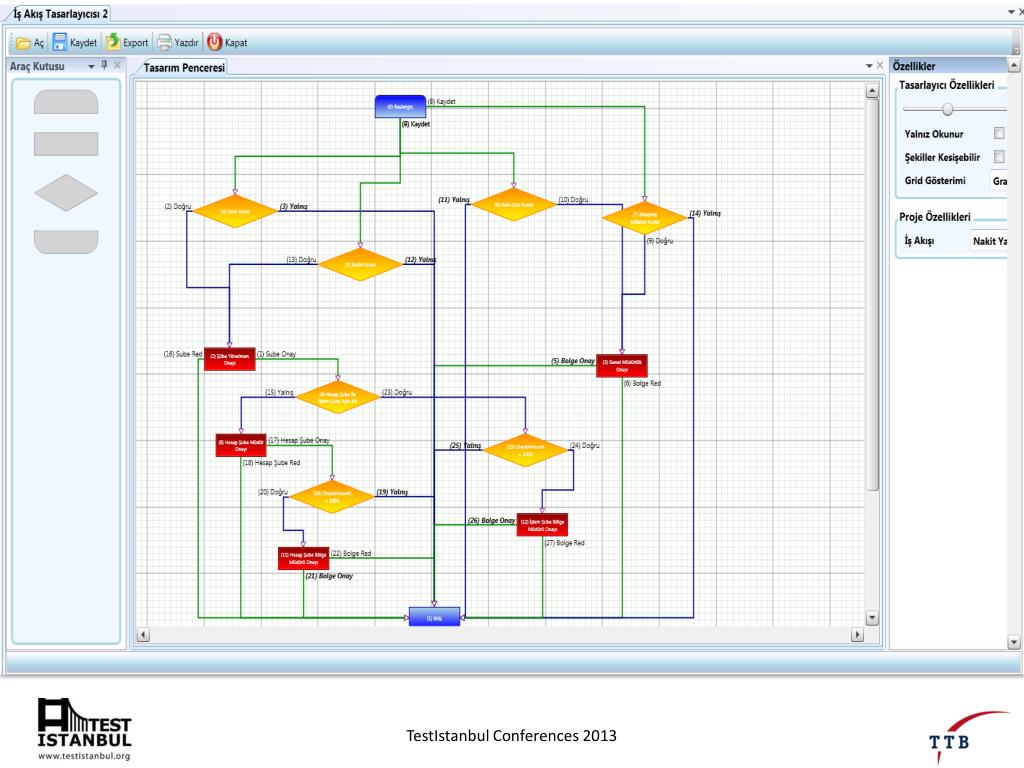Click the canvas vertical scrollbar down arrow
Image resolution: width=1024 pixels, height=768 pixels.
tap(872, 618)
